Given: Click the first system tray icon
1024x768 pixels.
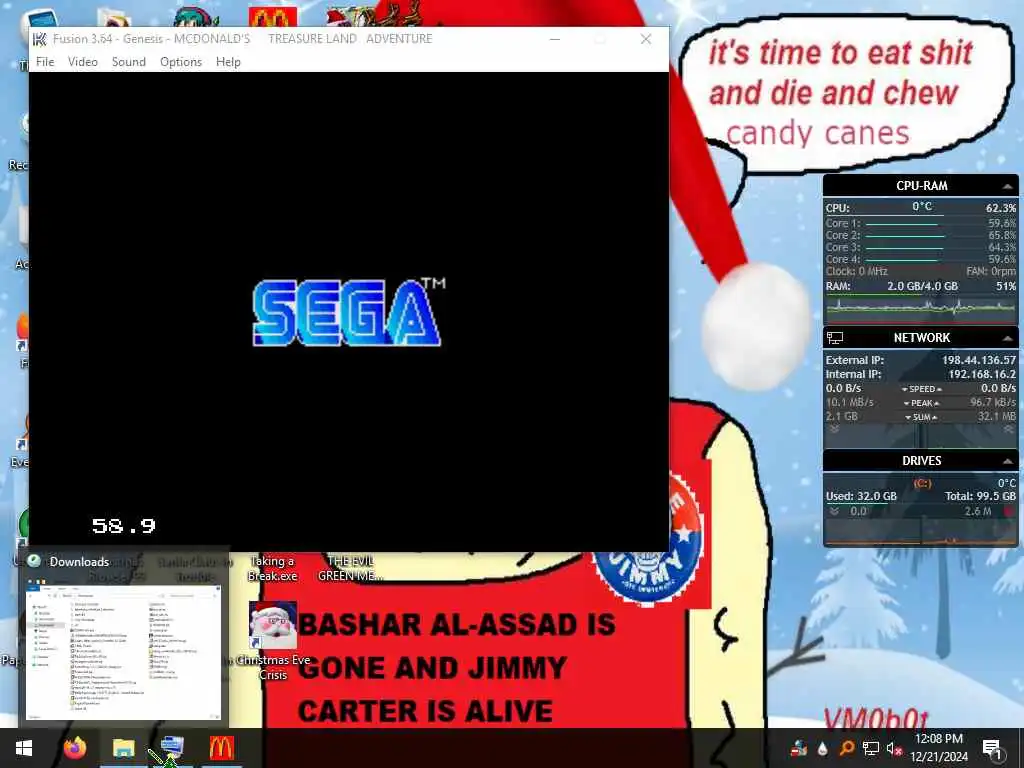Looking at the screenshot, I should 798,748.
